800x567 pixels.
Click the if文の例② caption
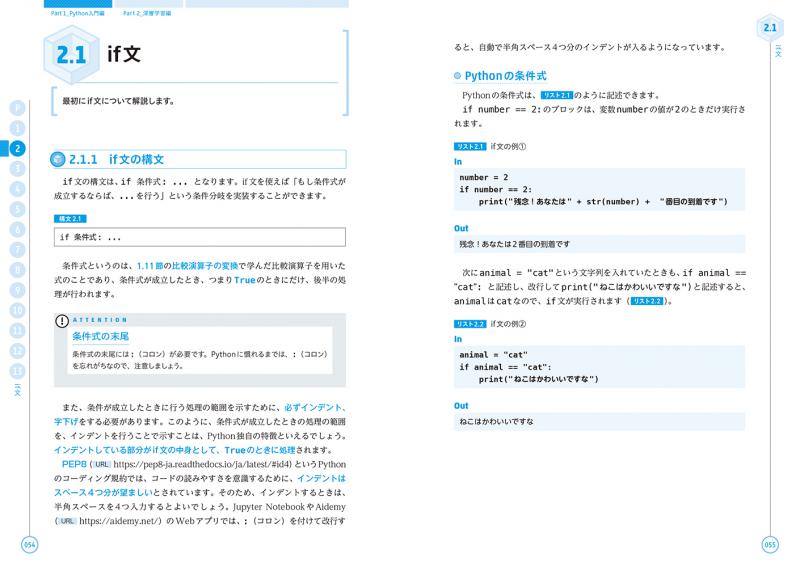508,324
